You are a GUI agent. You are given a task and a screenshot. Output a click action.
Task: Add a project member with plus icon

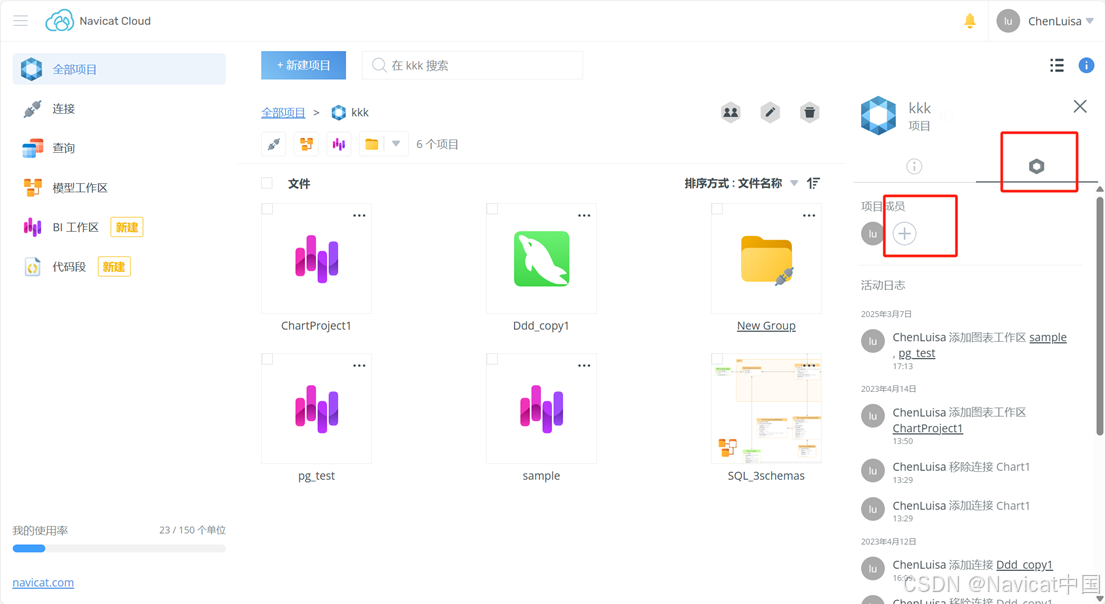tap(904, 233)
